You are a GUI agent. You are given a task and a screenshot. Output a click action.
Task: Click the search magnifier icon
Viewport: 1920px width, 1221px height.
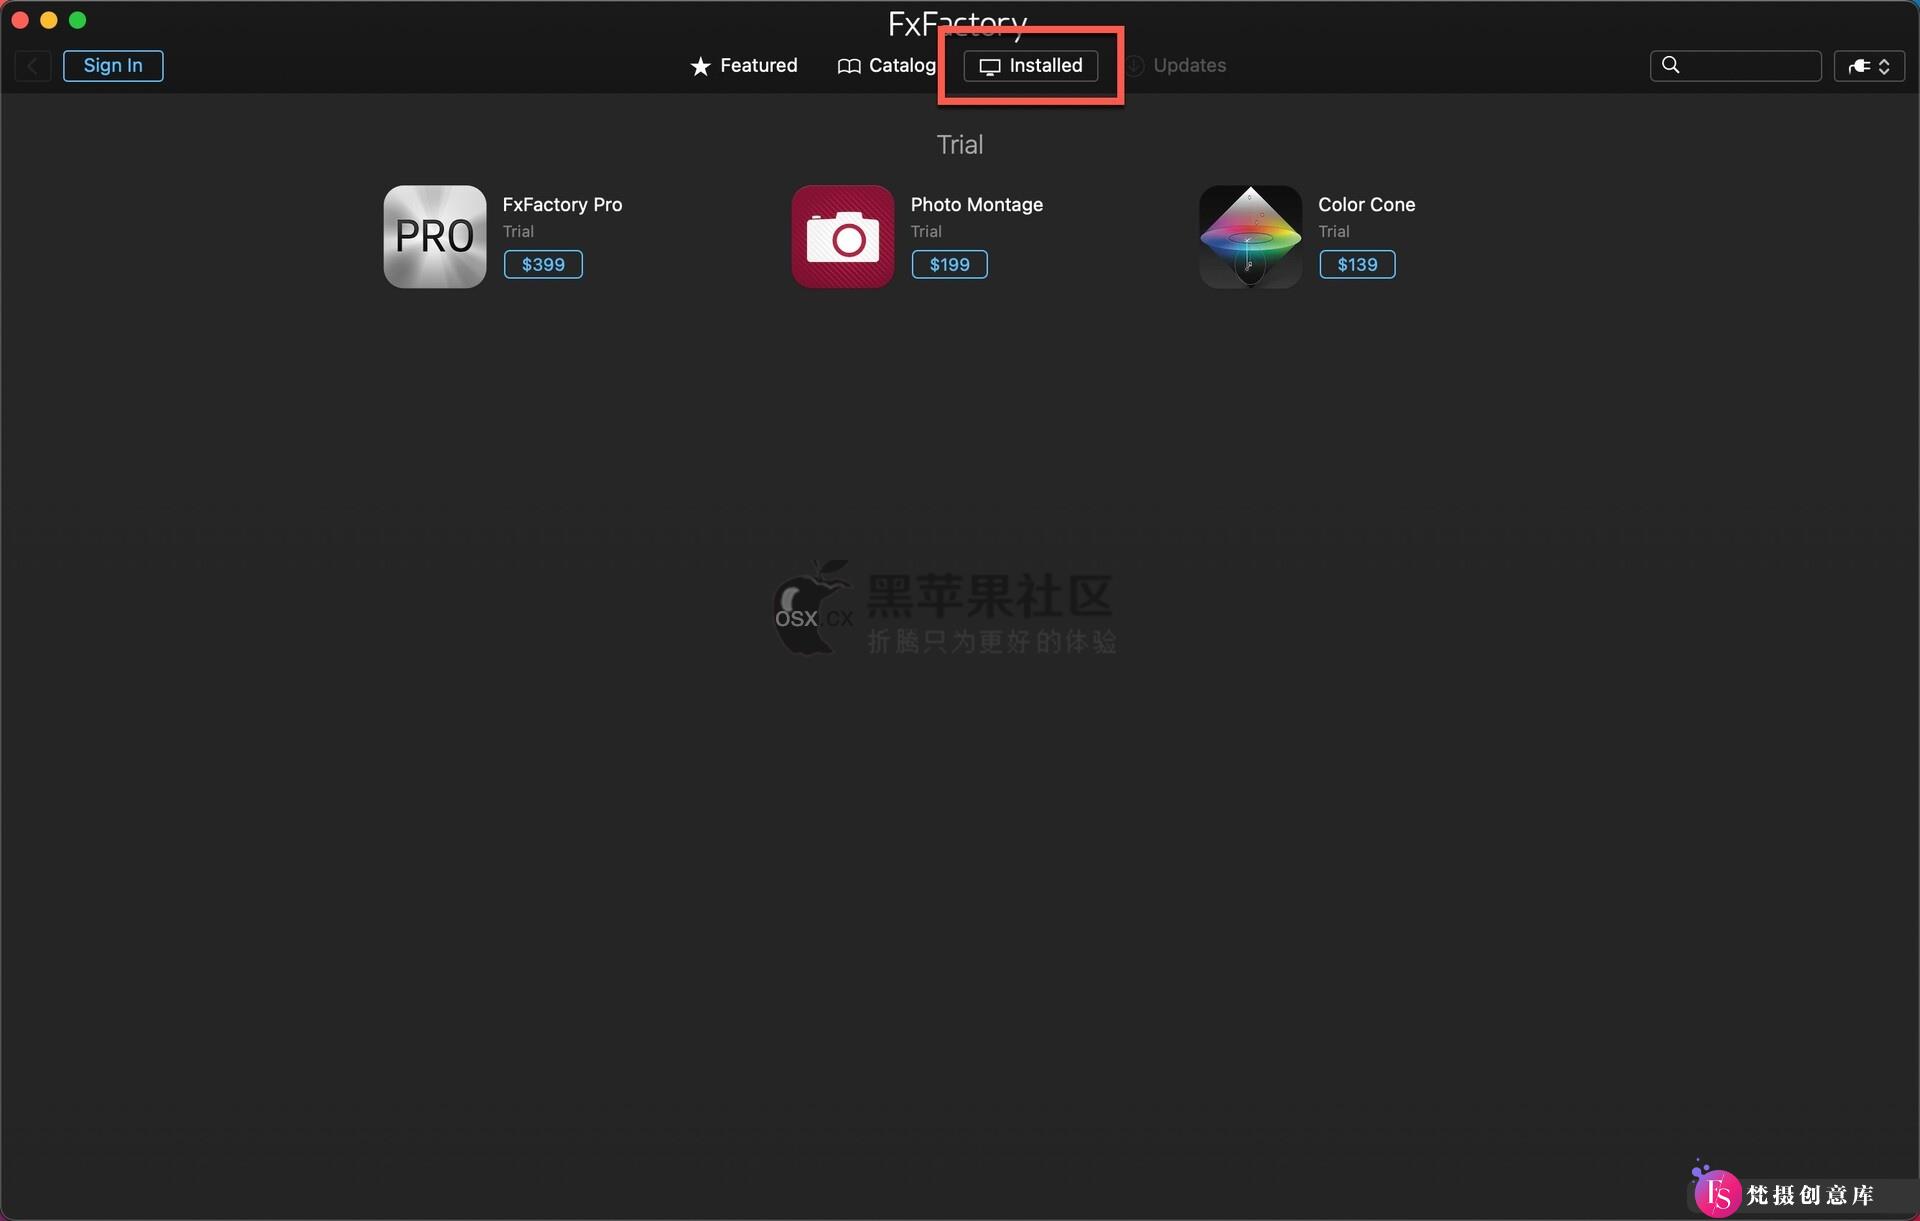point(1670,65)
